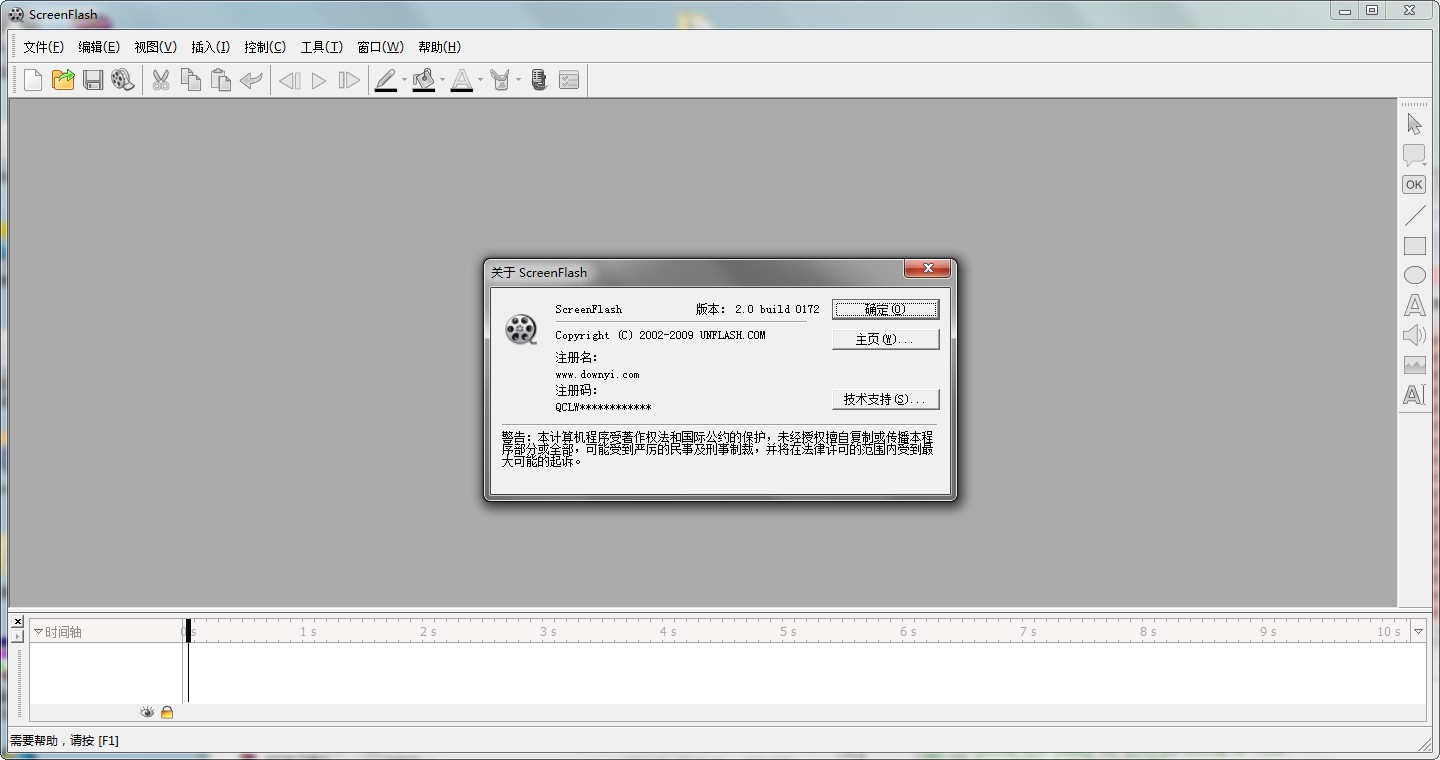Open the 工具(T) menu

[x=321, y=46]
